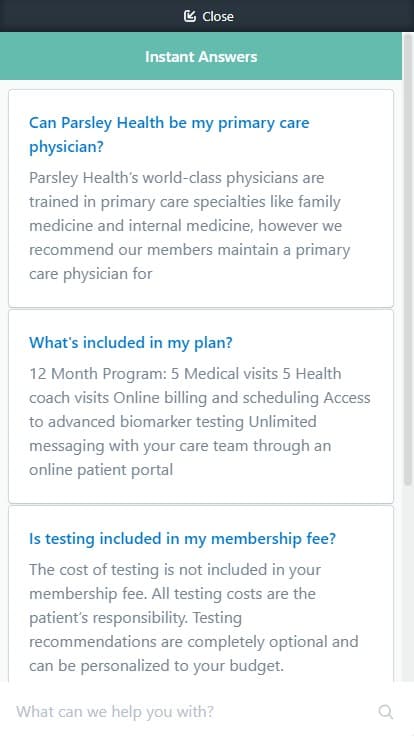414x736 pixels.
Task: Open the membership fee testing card
Action: click(201, 594)
